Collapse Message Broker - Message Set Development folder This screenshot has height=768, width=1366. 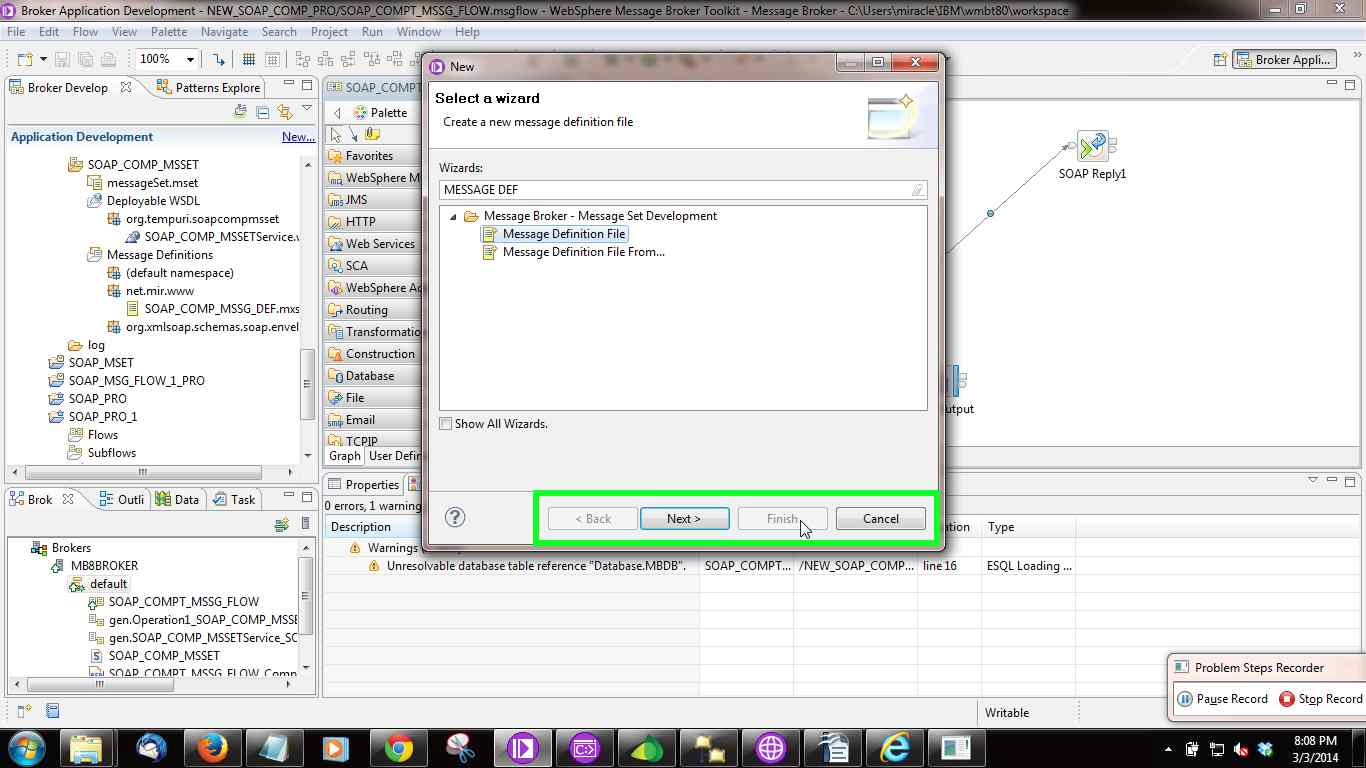453,216
